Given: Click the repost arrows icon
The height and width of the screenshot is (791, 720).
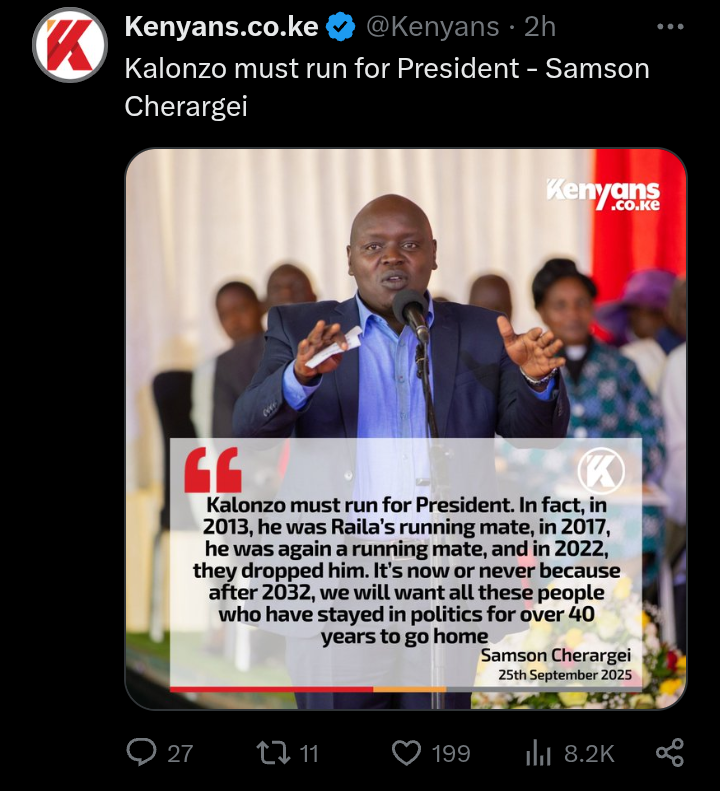Looking at the screenshot, I should [x=273, y=752].
